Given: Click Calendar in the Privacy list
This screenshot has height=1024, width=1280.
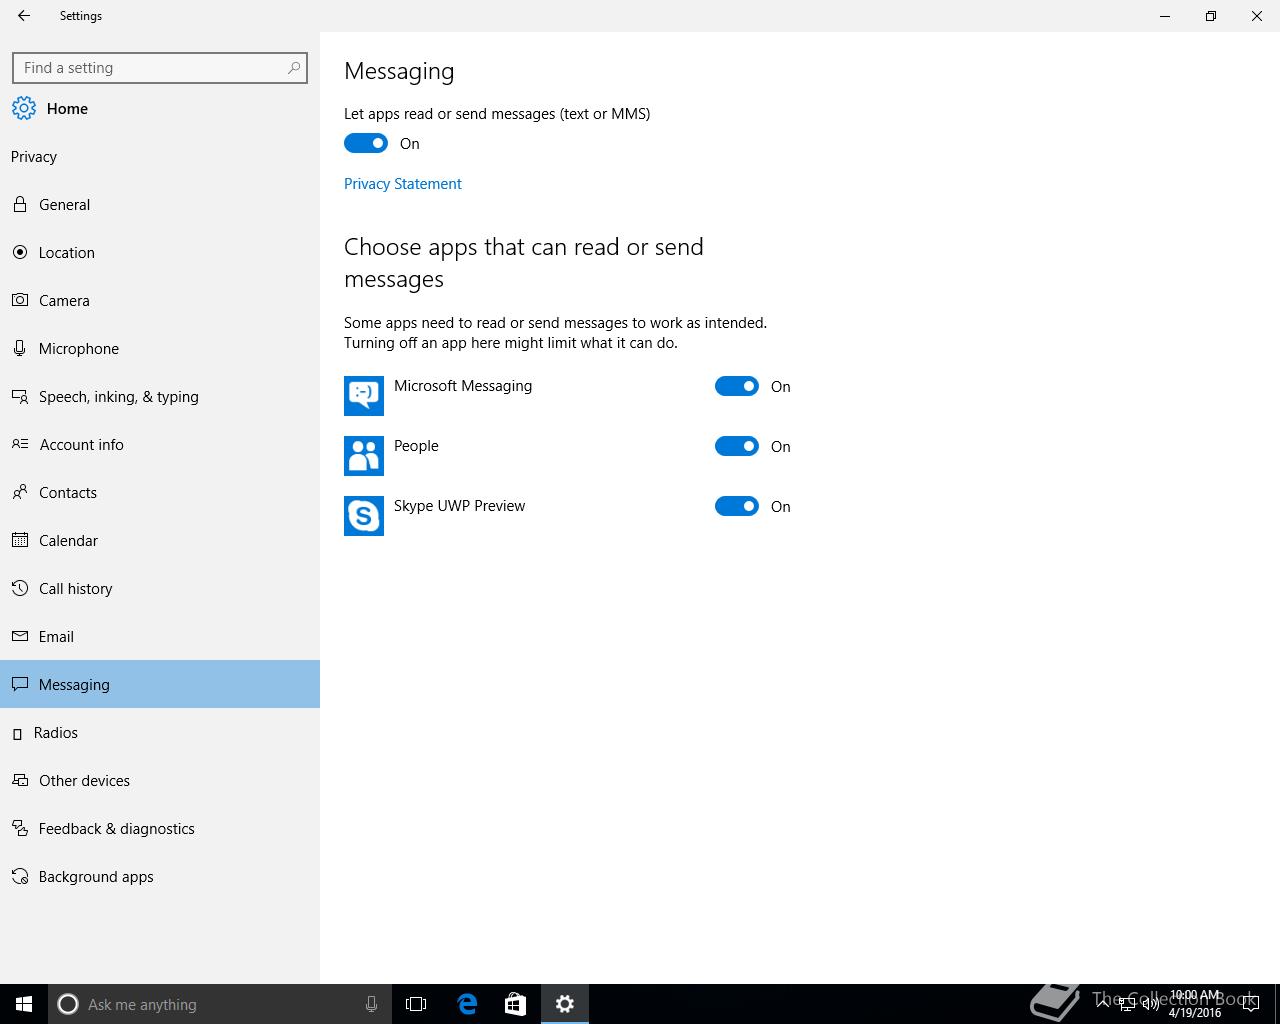Looking at the screenshot, I should [x=160, y=540].
